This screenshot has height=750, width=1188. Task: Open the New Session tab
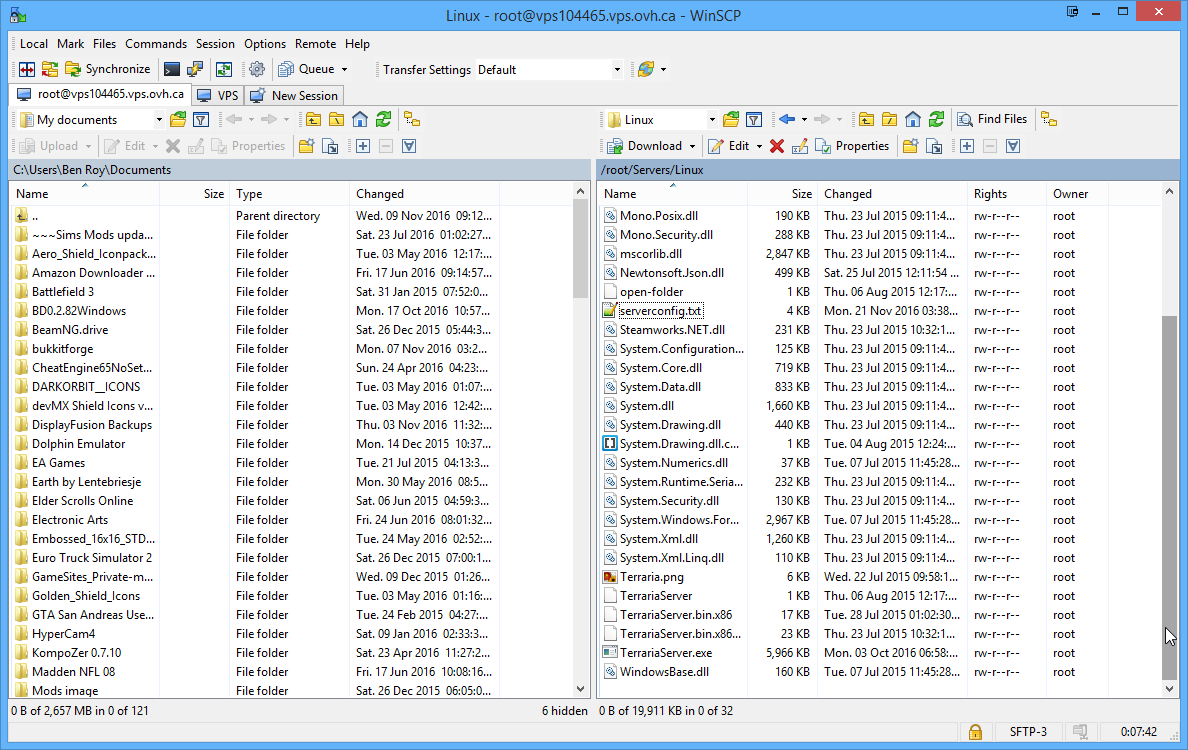tap(295, 96)
